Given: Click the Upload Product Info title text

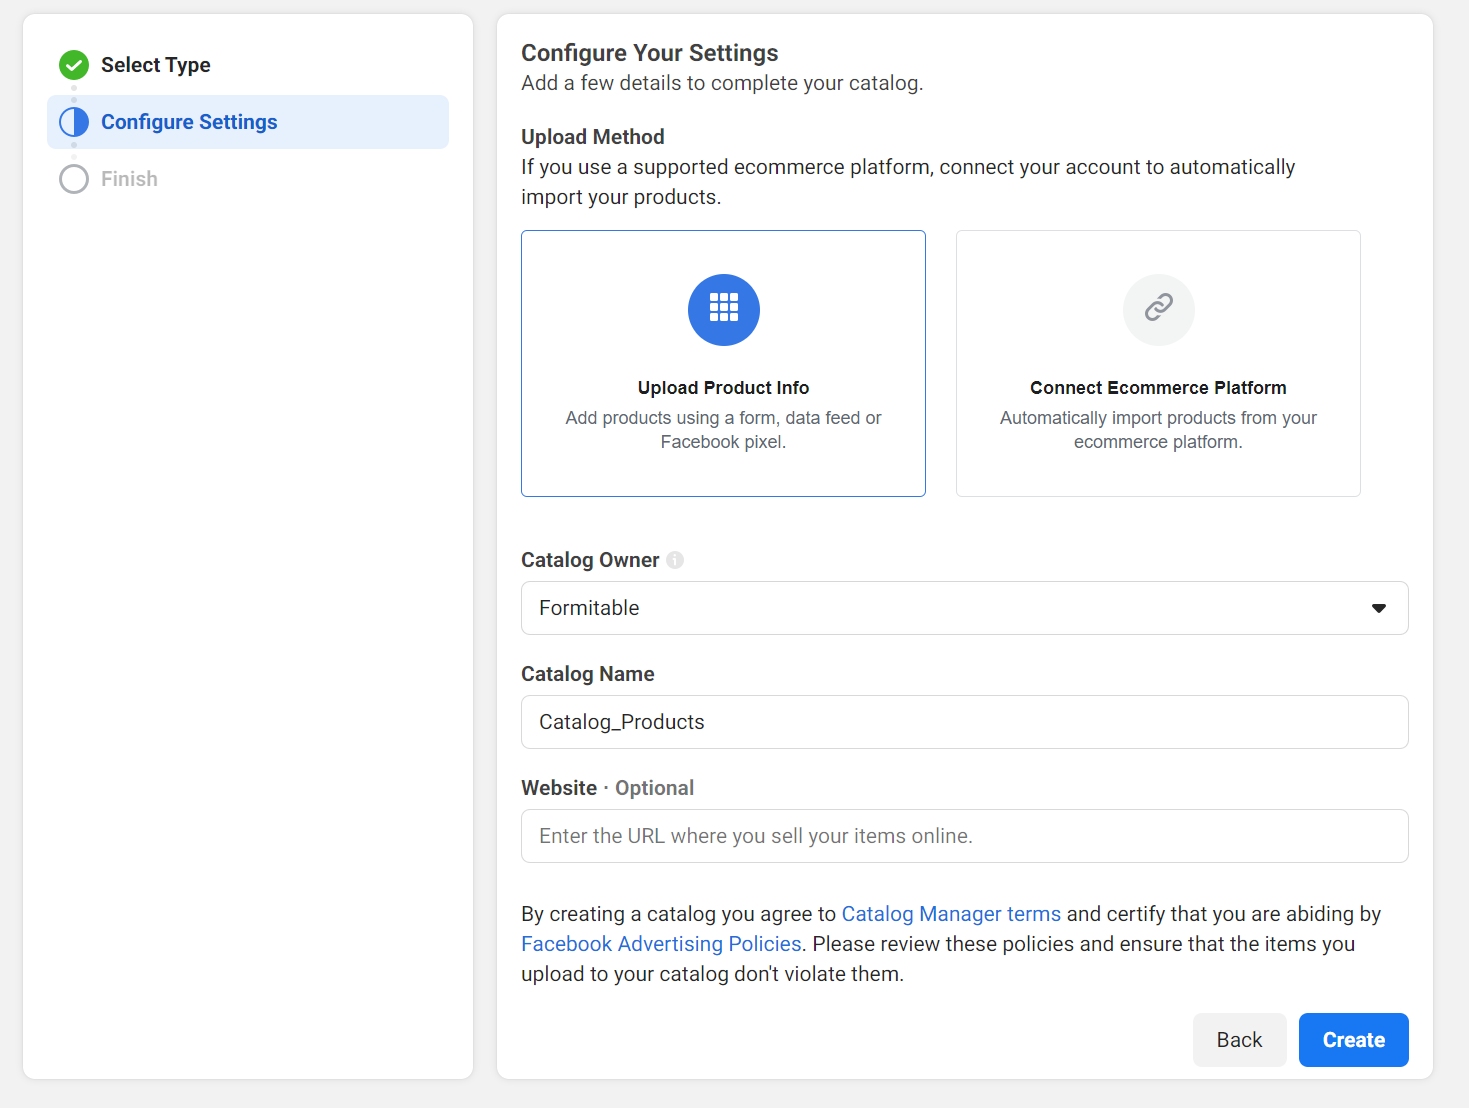Looking at the screenshot, I should pos(723,388).
